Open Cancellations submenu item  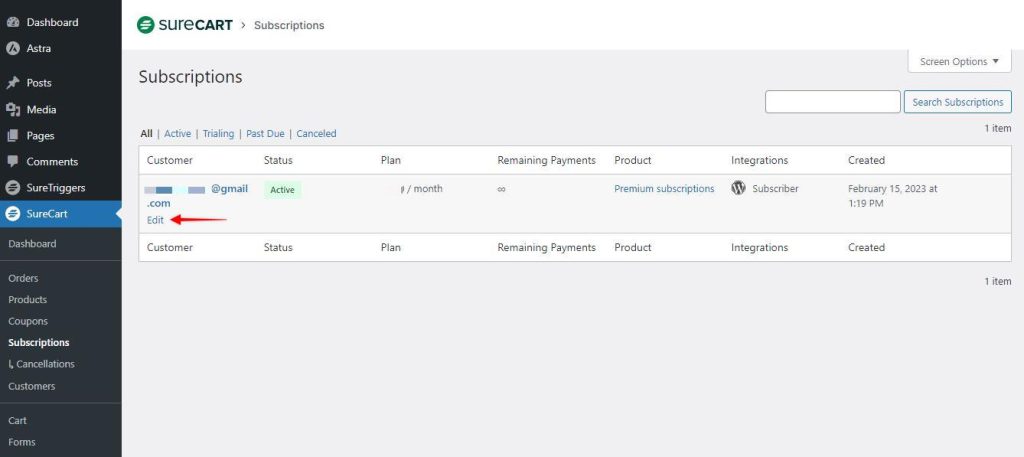[45, 364]
